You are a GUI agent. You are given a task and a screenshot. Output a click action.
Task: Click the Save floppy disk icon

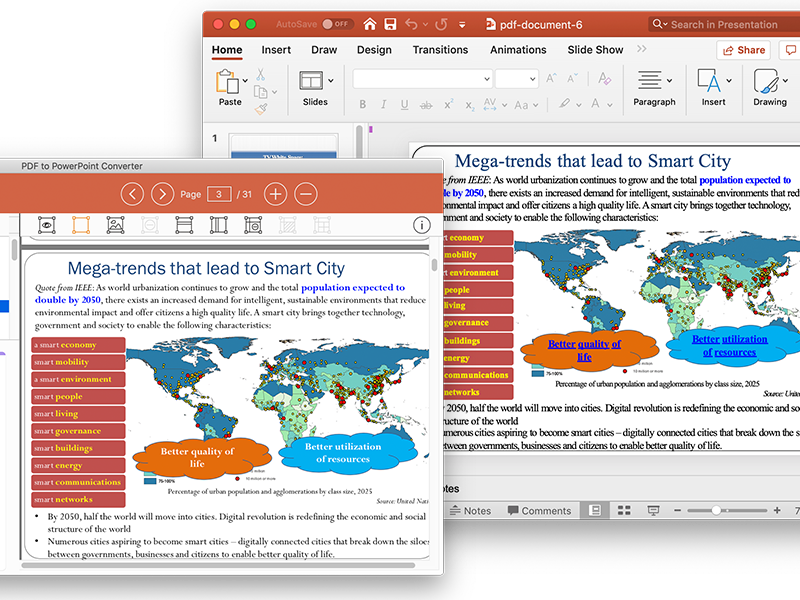(x=390, y=24)
